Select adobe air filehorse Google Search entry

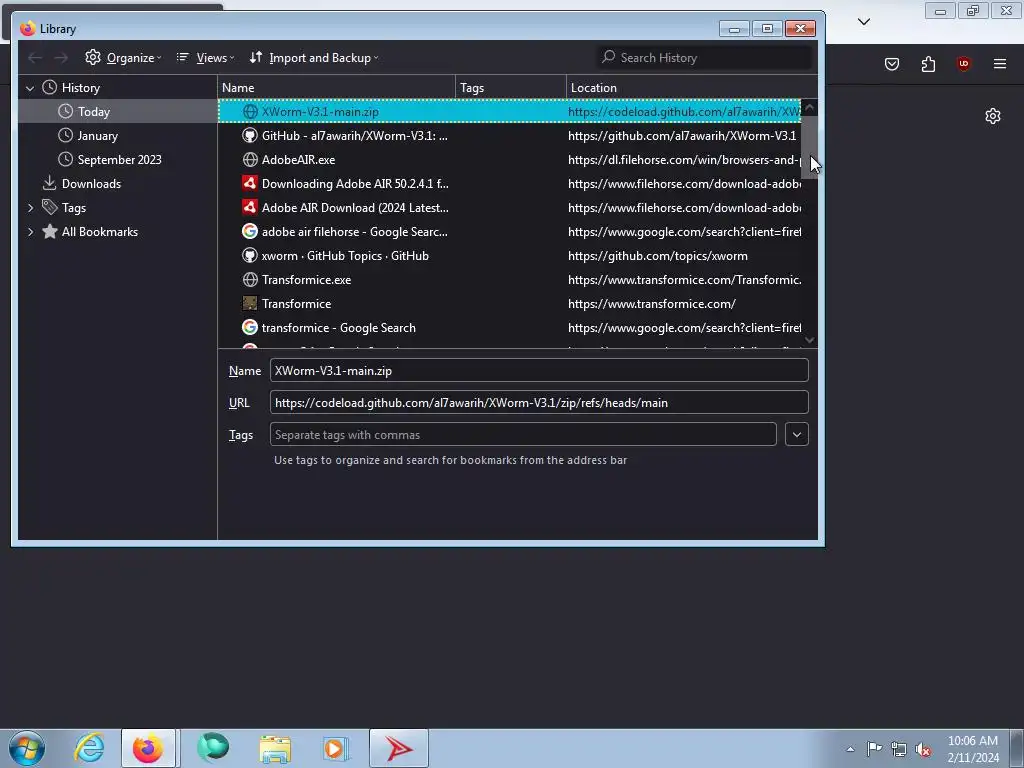click(509, 232)
